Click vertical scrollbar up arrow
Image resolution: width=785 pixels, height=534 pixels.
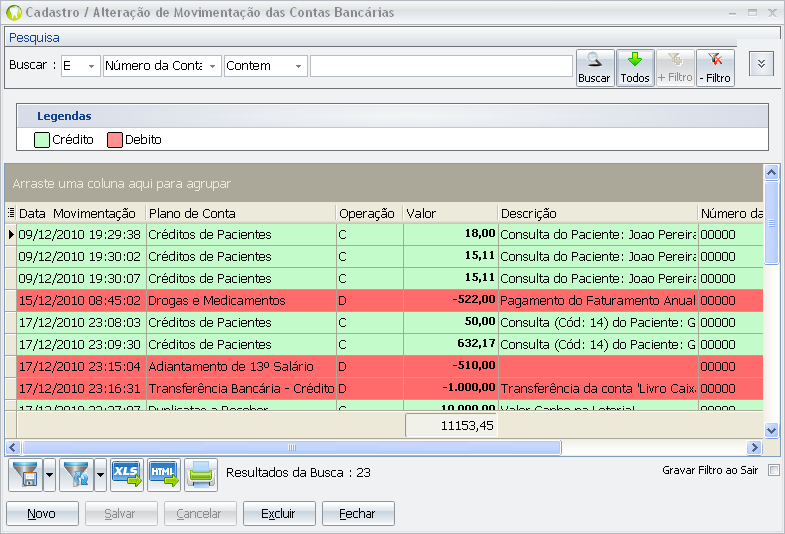(x=771, y=173)
